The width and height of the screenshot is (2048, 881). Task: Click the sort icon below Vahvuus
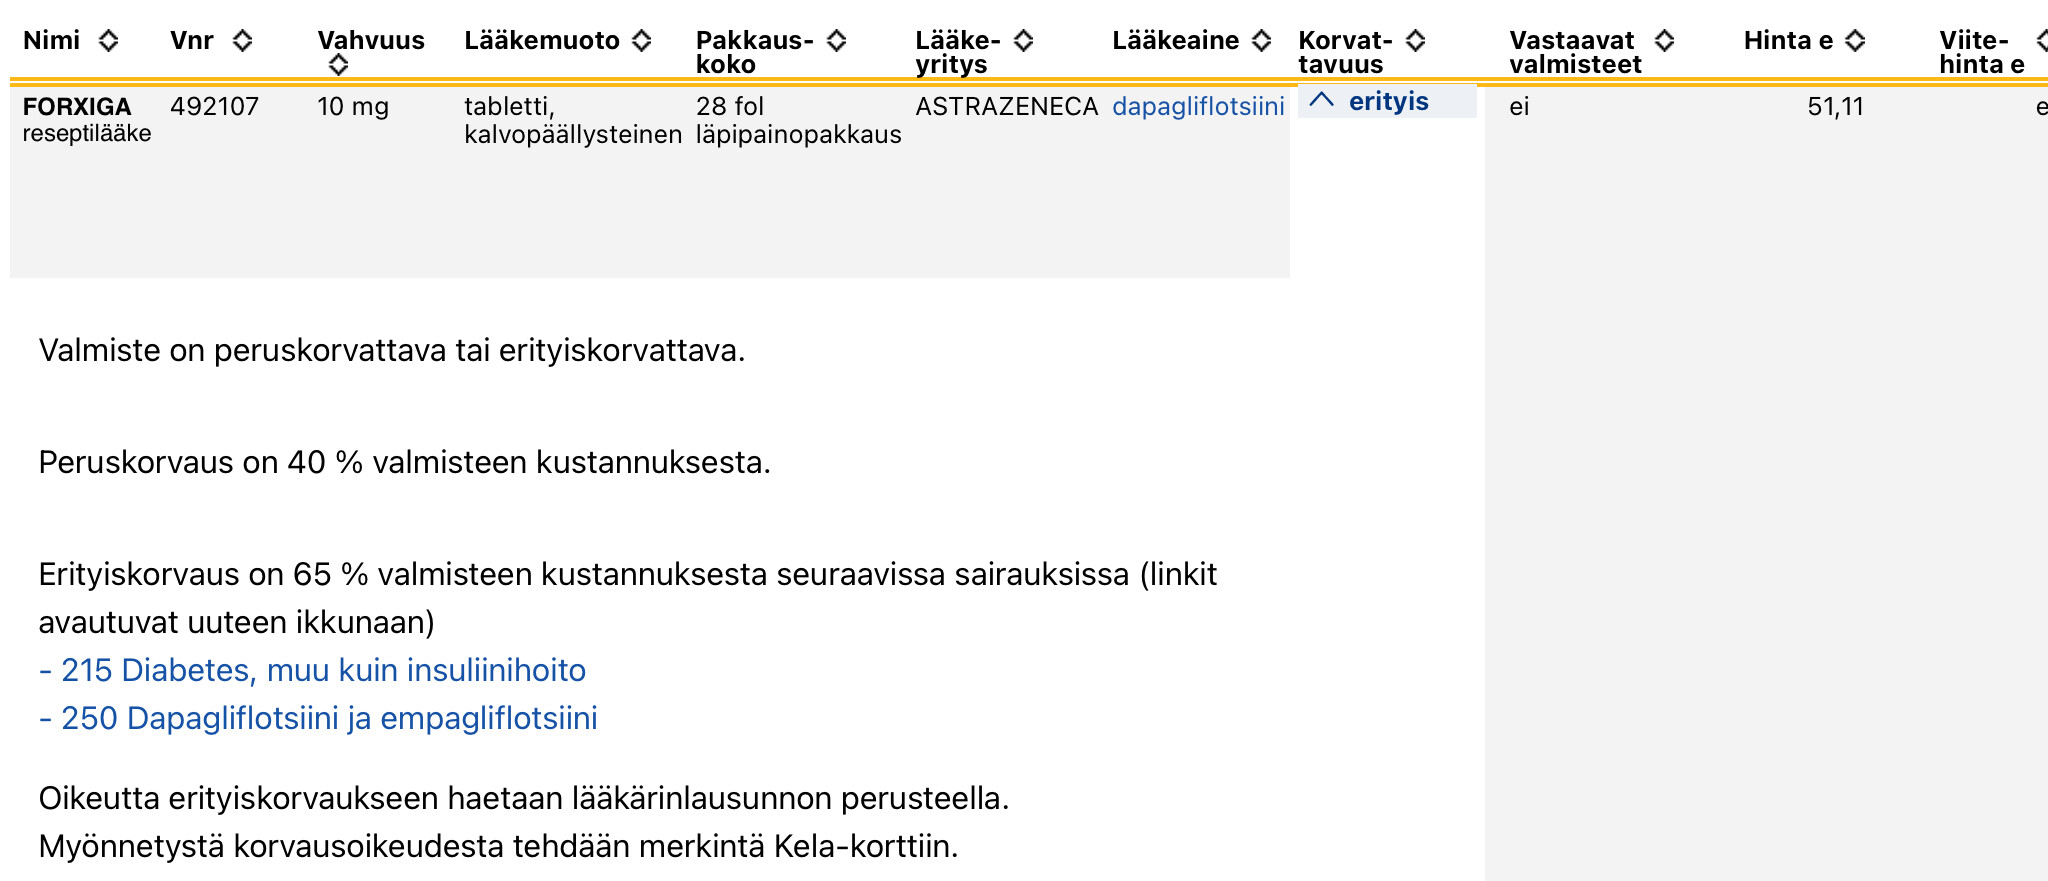338,65
